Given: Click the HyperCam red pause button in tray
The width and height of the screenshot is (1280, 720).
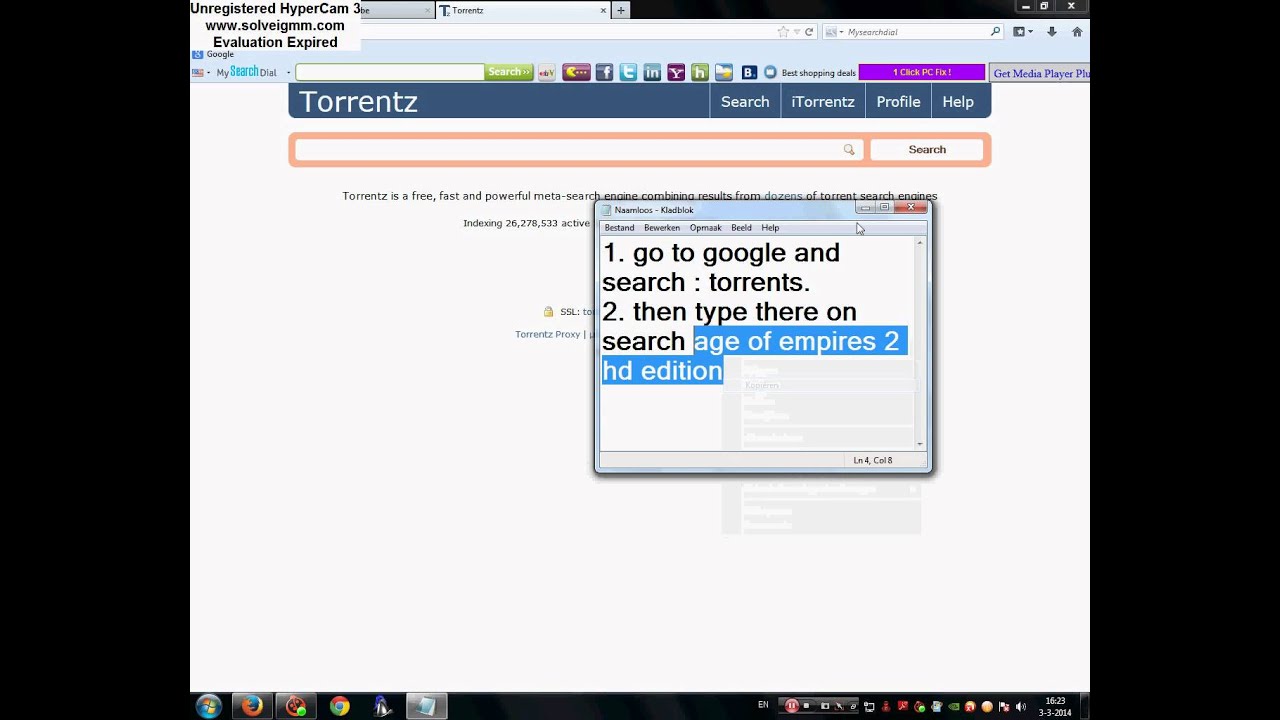Looking at the screenshot, I should 792,705.
